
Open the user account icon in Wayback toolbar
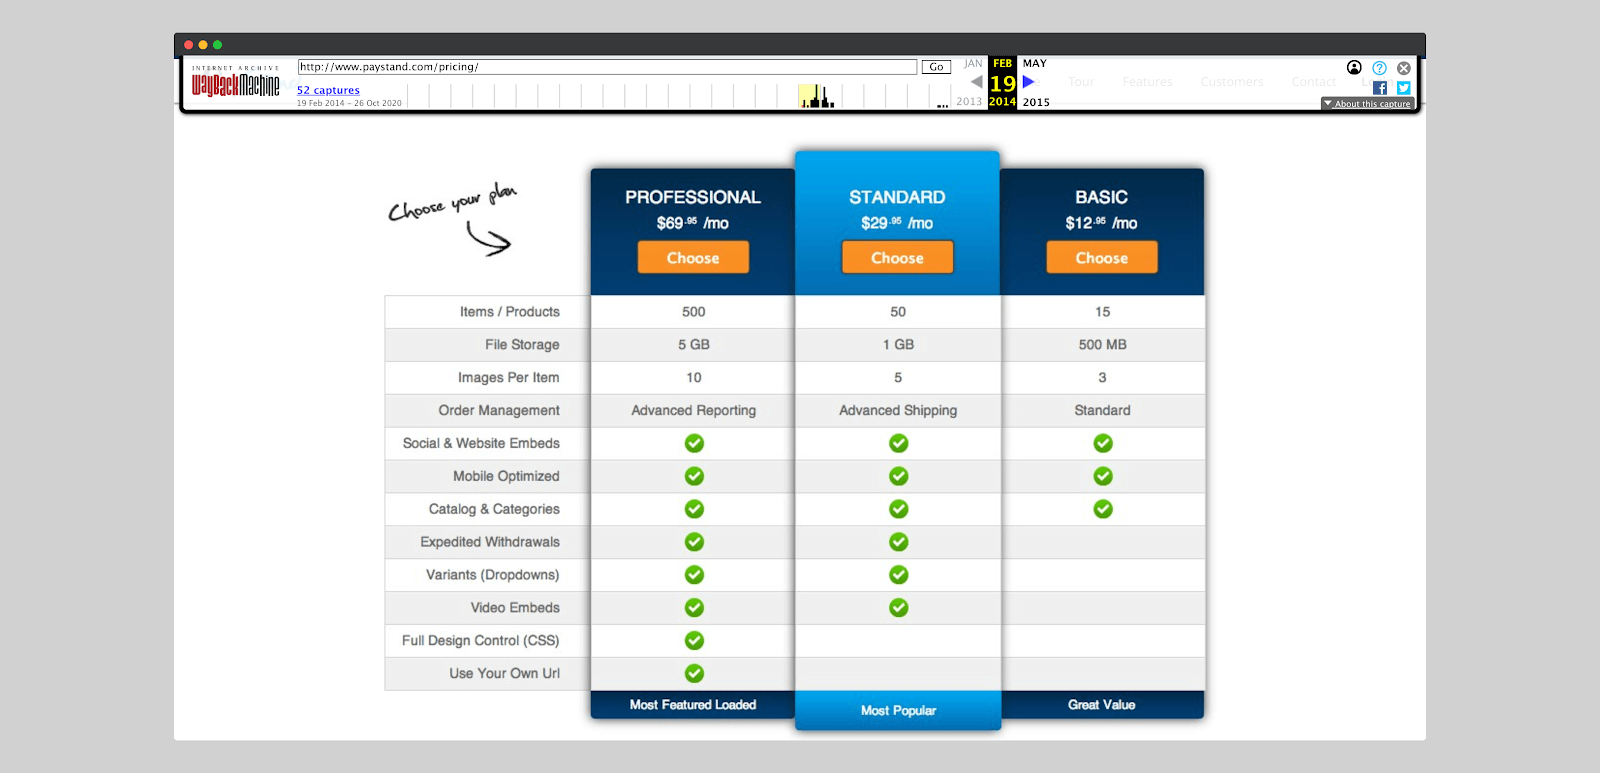coord(1354,68)
